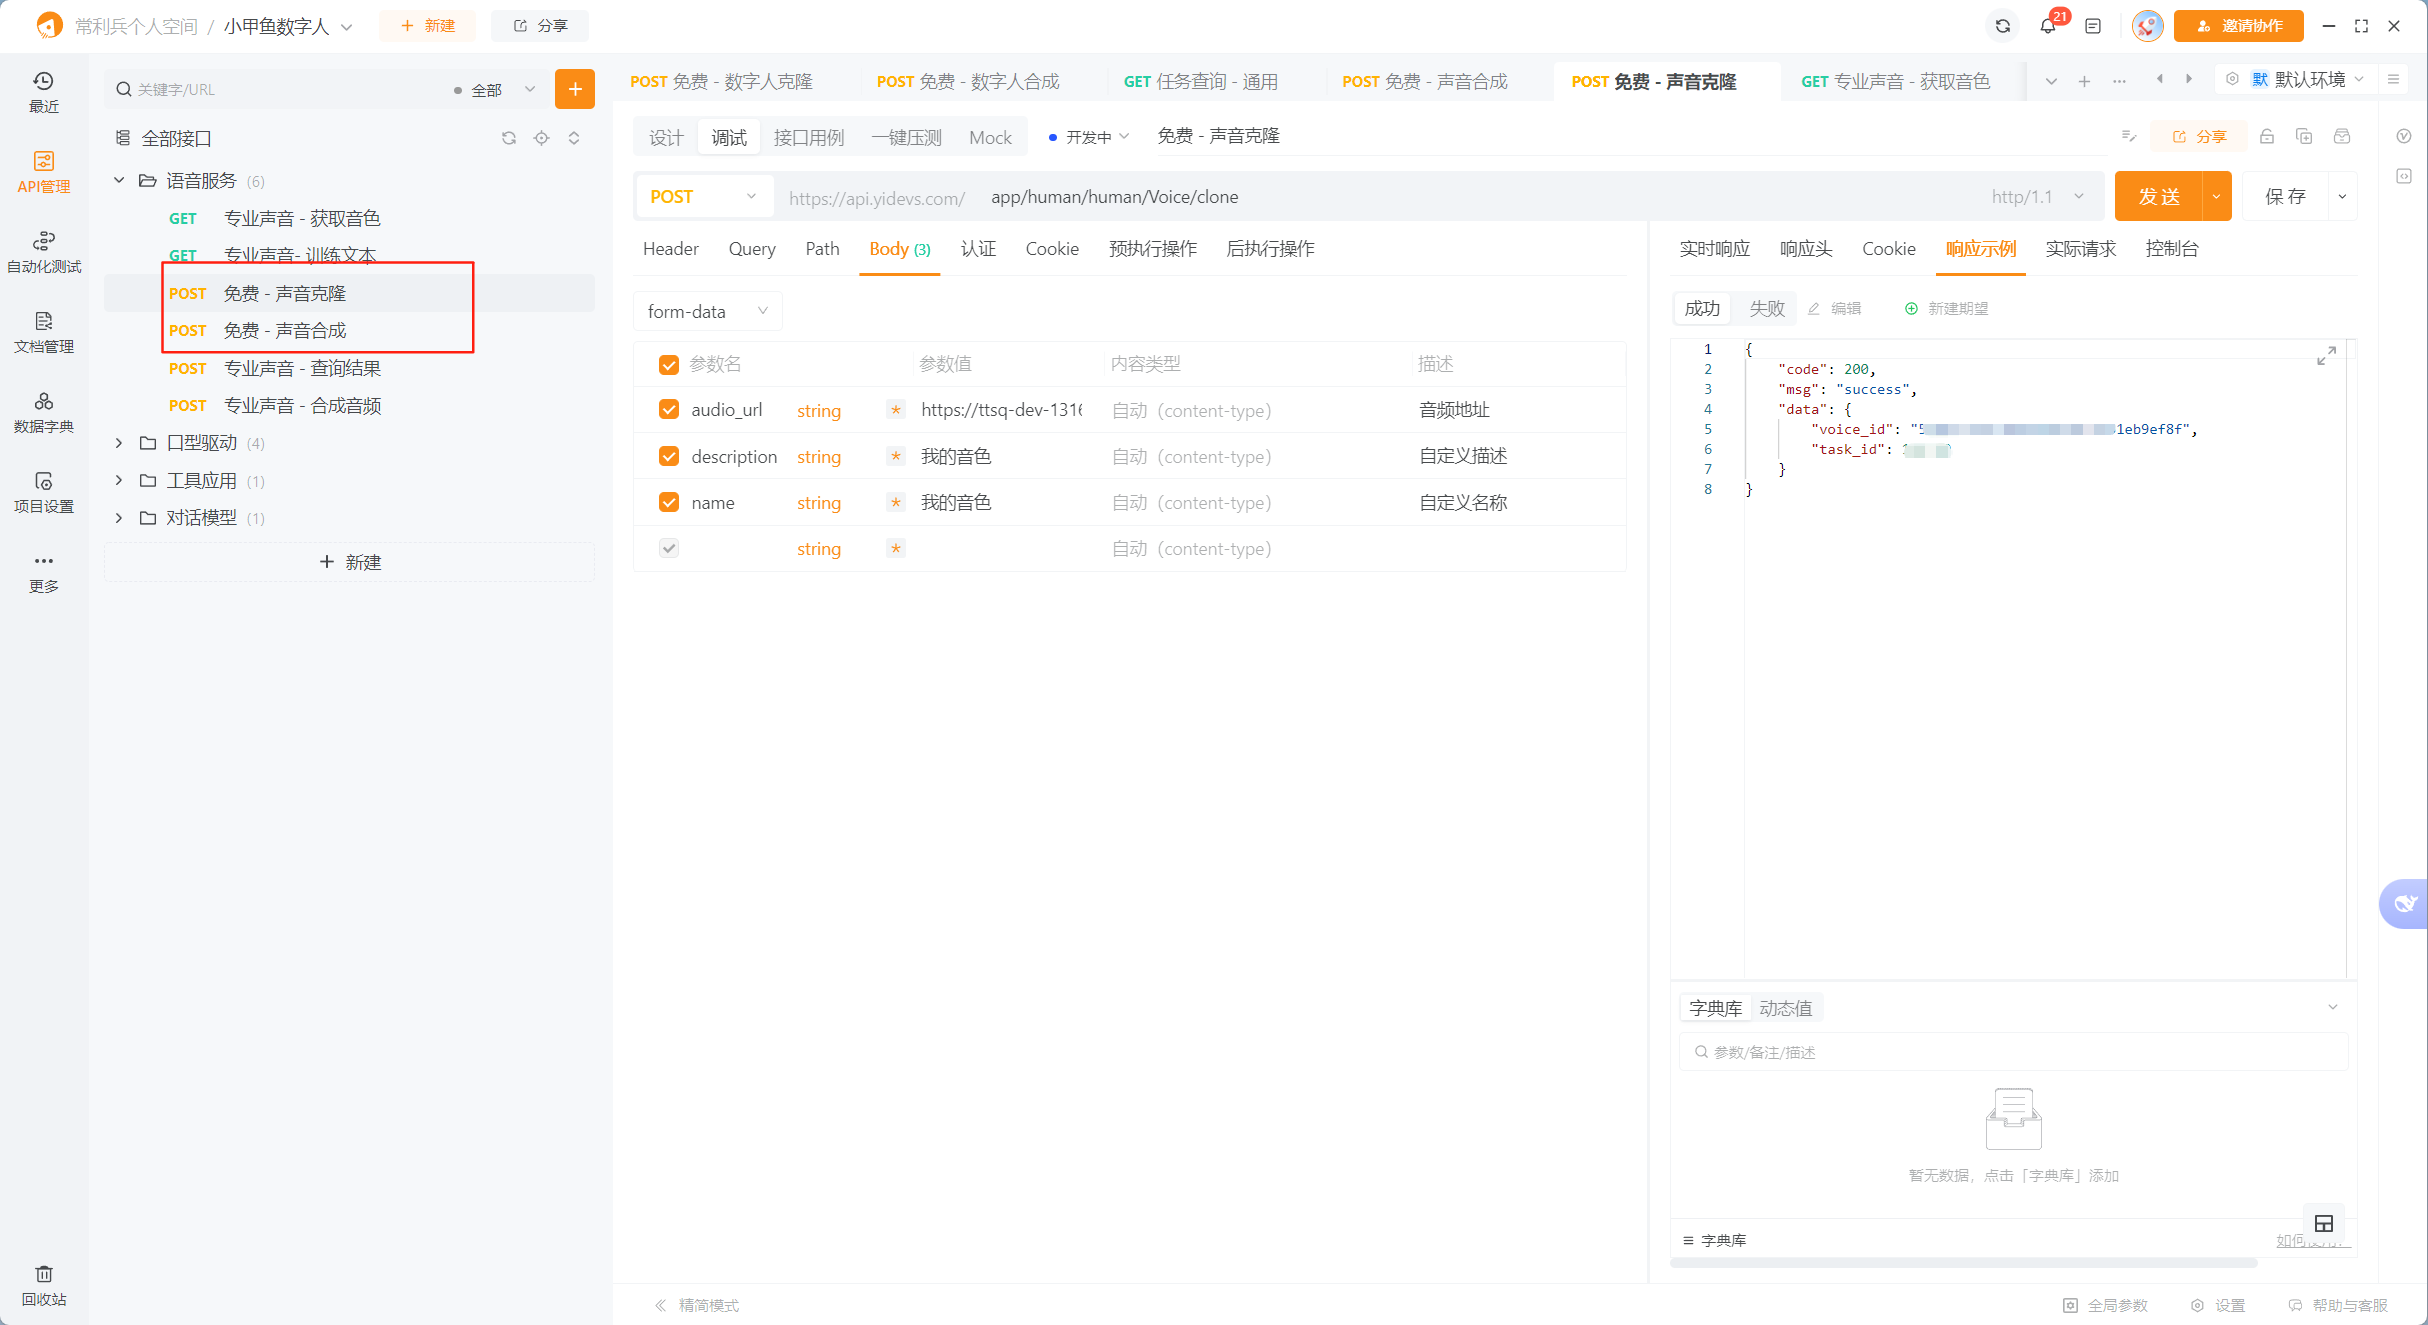The height and width of the screenshot is (1325, 2428).
Task: Toggle required star for audio_url
Action: [x=896, y=410]
